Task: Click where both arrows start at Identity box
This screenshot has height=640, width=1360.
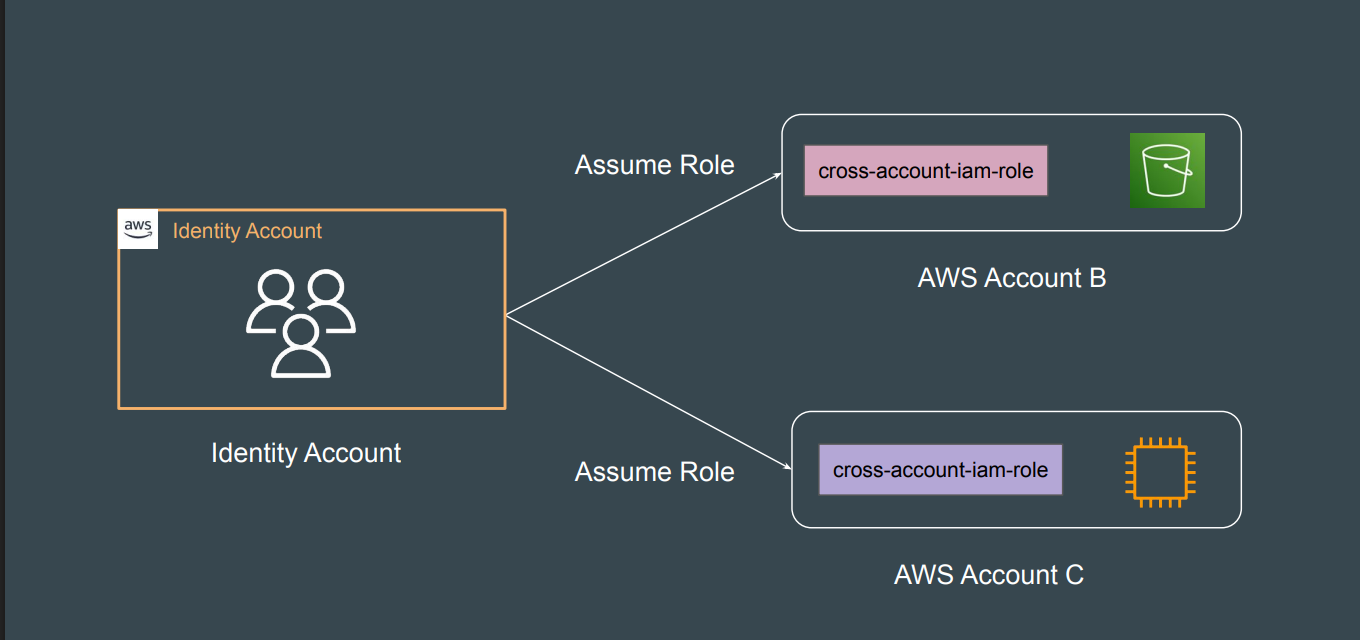Action: (507, 316)
